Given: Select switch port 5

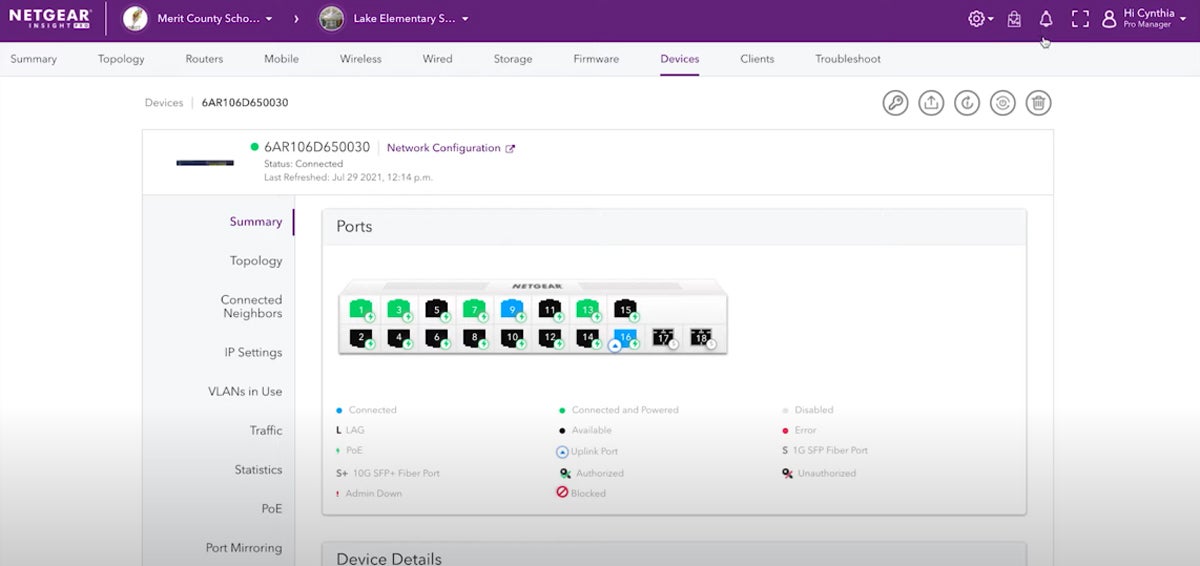Looking at the screenshot, I should tap(436, 309).
